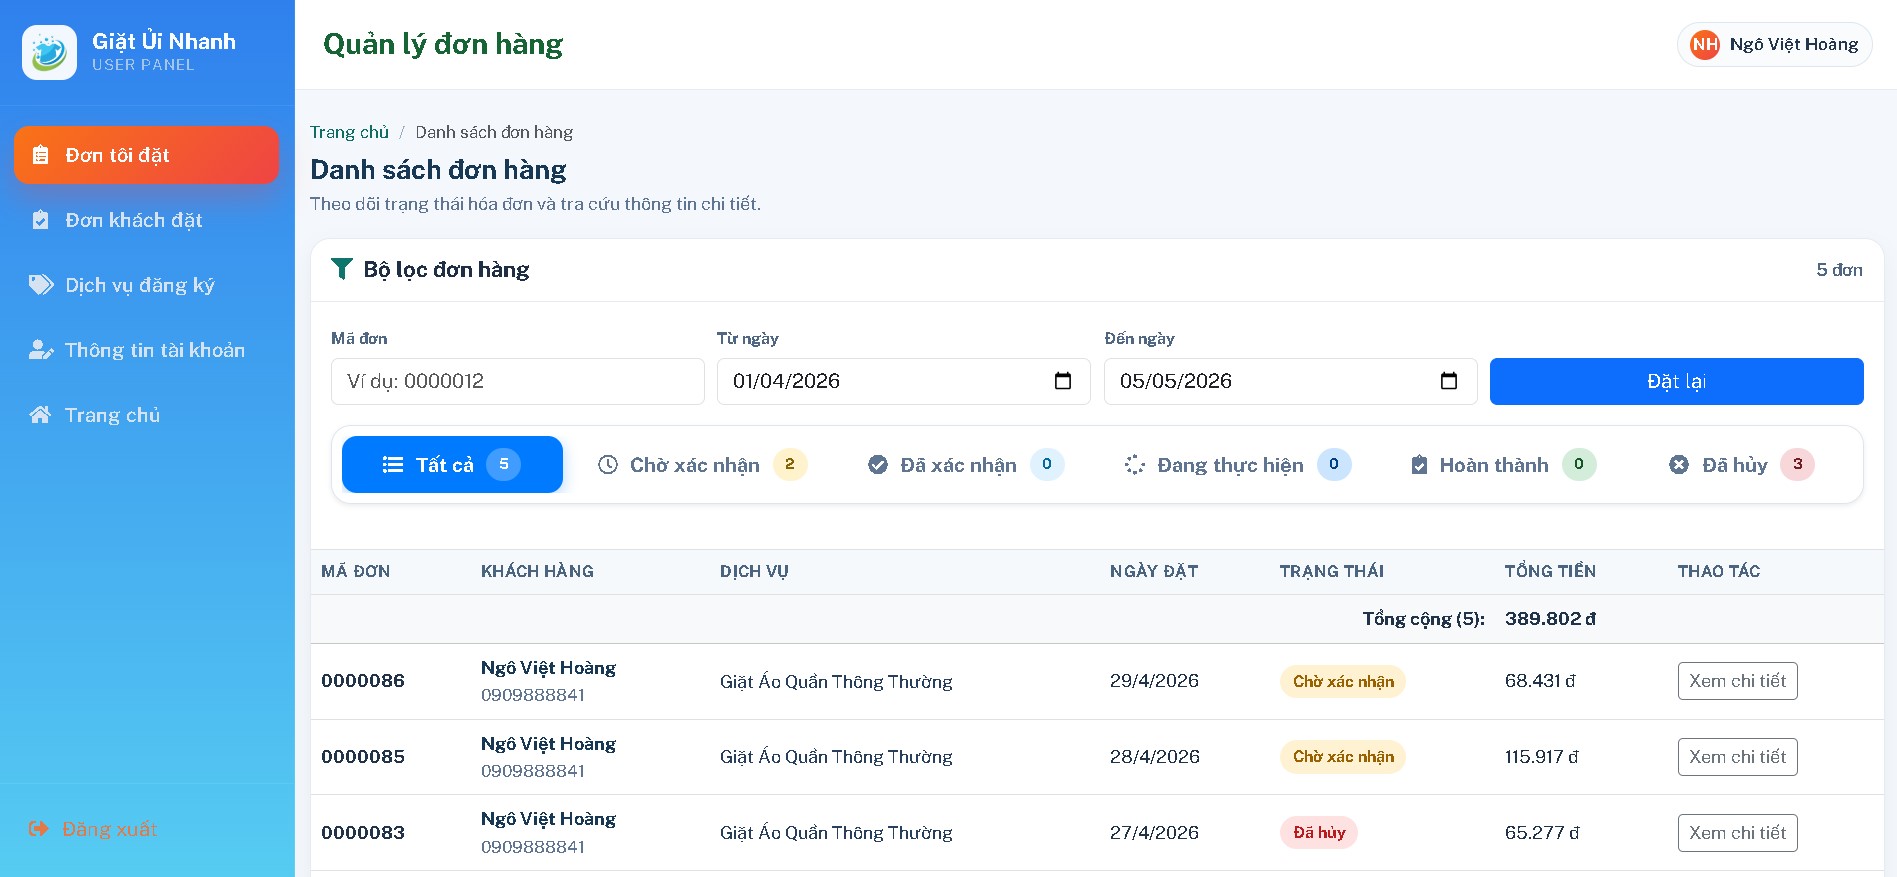Click the Giặt Ủi Nhanh logo icon
Screen dimensions: 1897x877
pyautogui.click(x=49, y=52)
